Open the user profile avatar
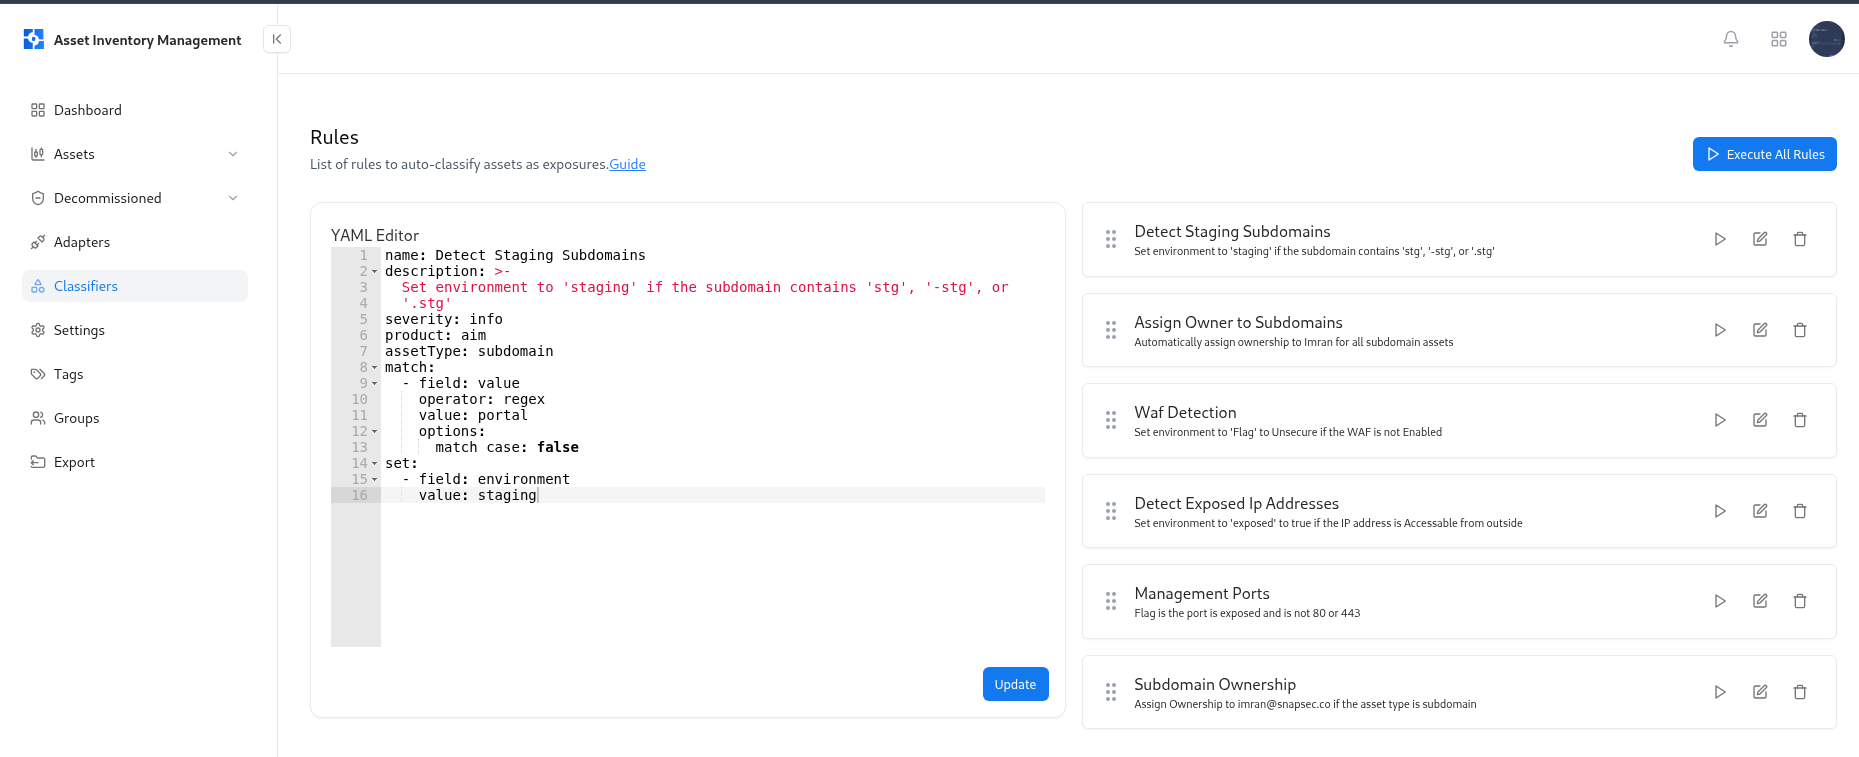 click(1827, 39)
